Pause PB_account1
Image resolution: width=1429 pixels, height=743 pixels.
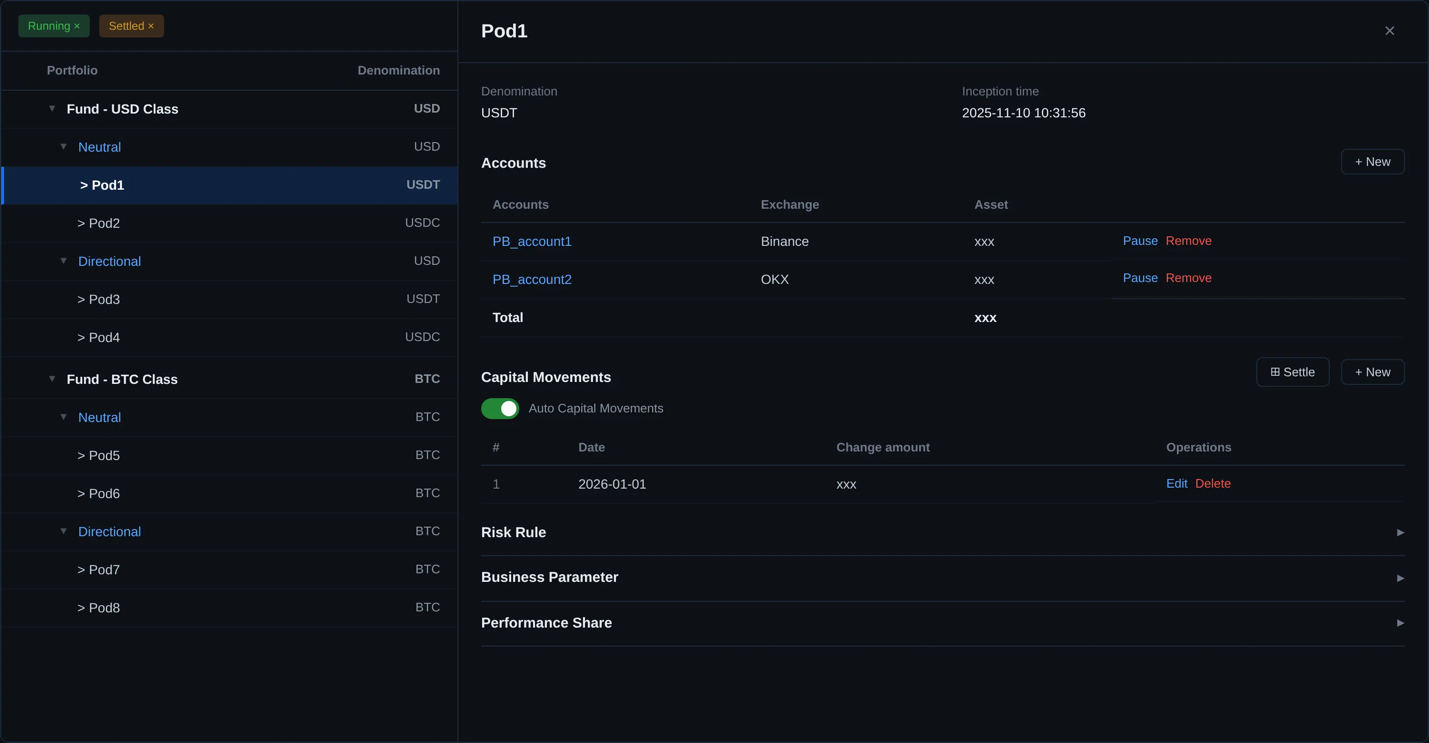[1140, 241]
